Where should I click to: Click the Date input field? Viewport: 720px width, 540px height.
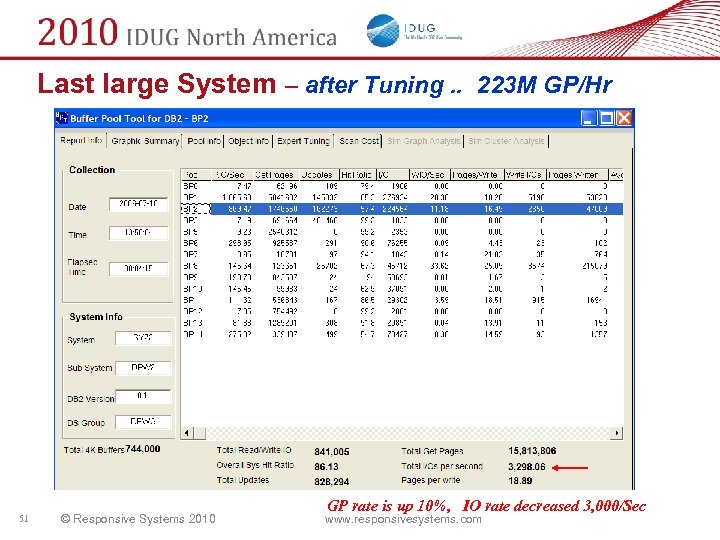[x=139, y=204]
